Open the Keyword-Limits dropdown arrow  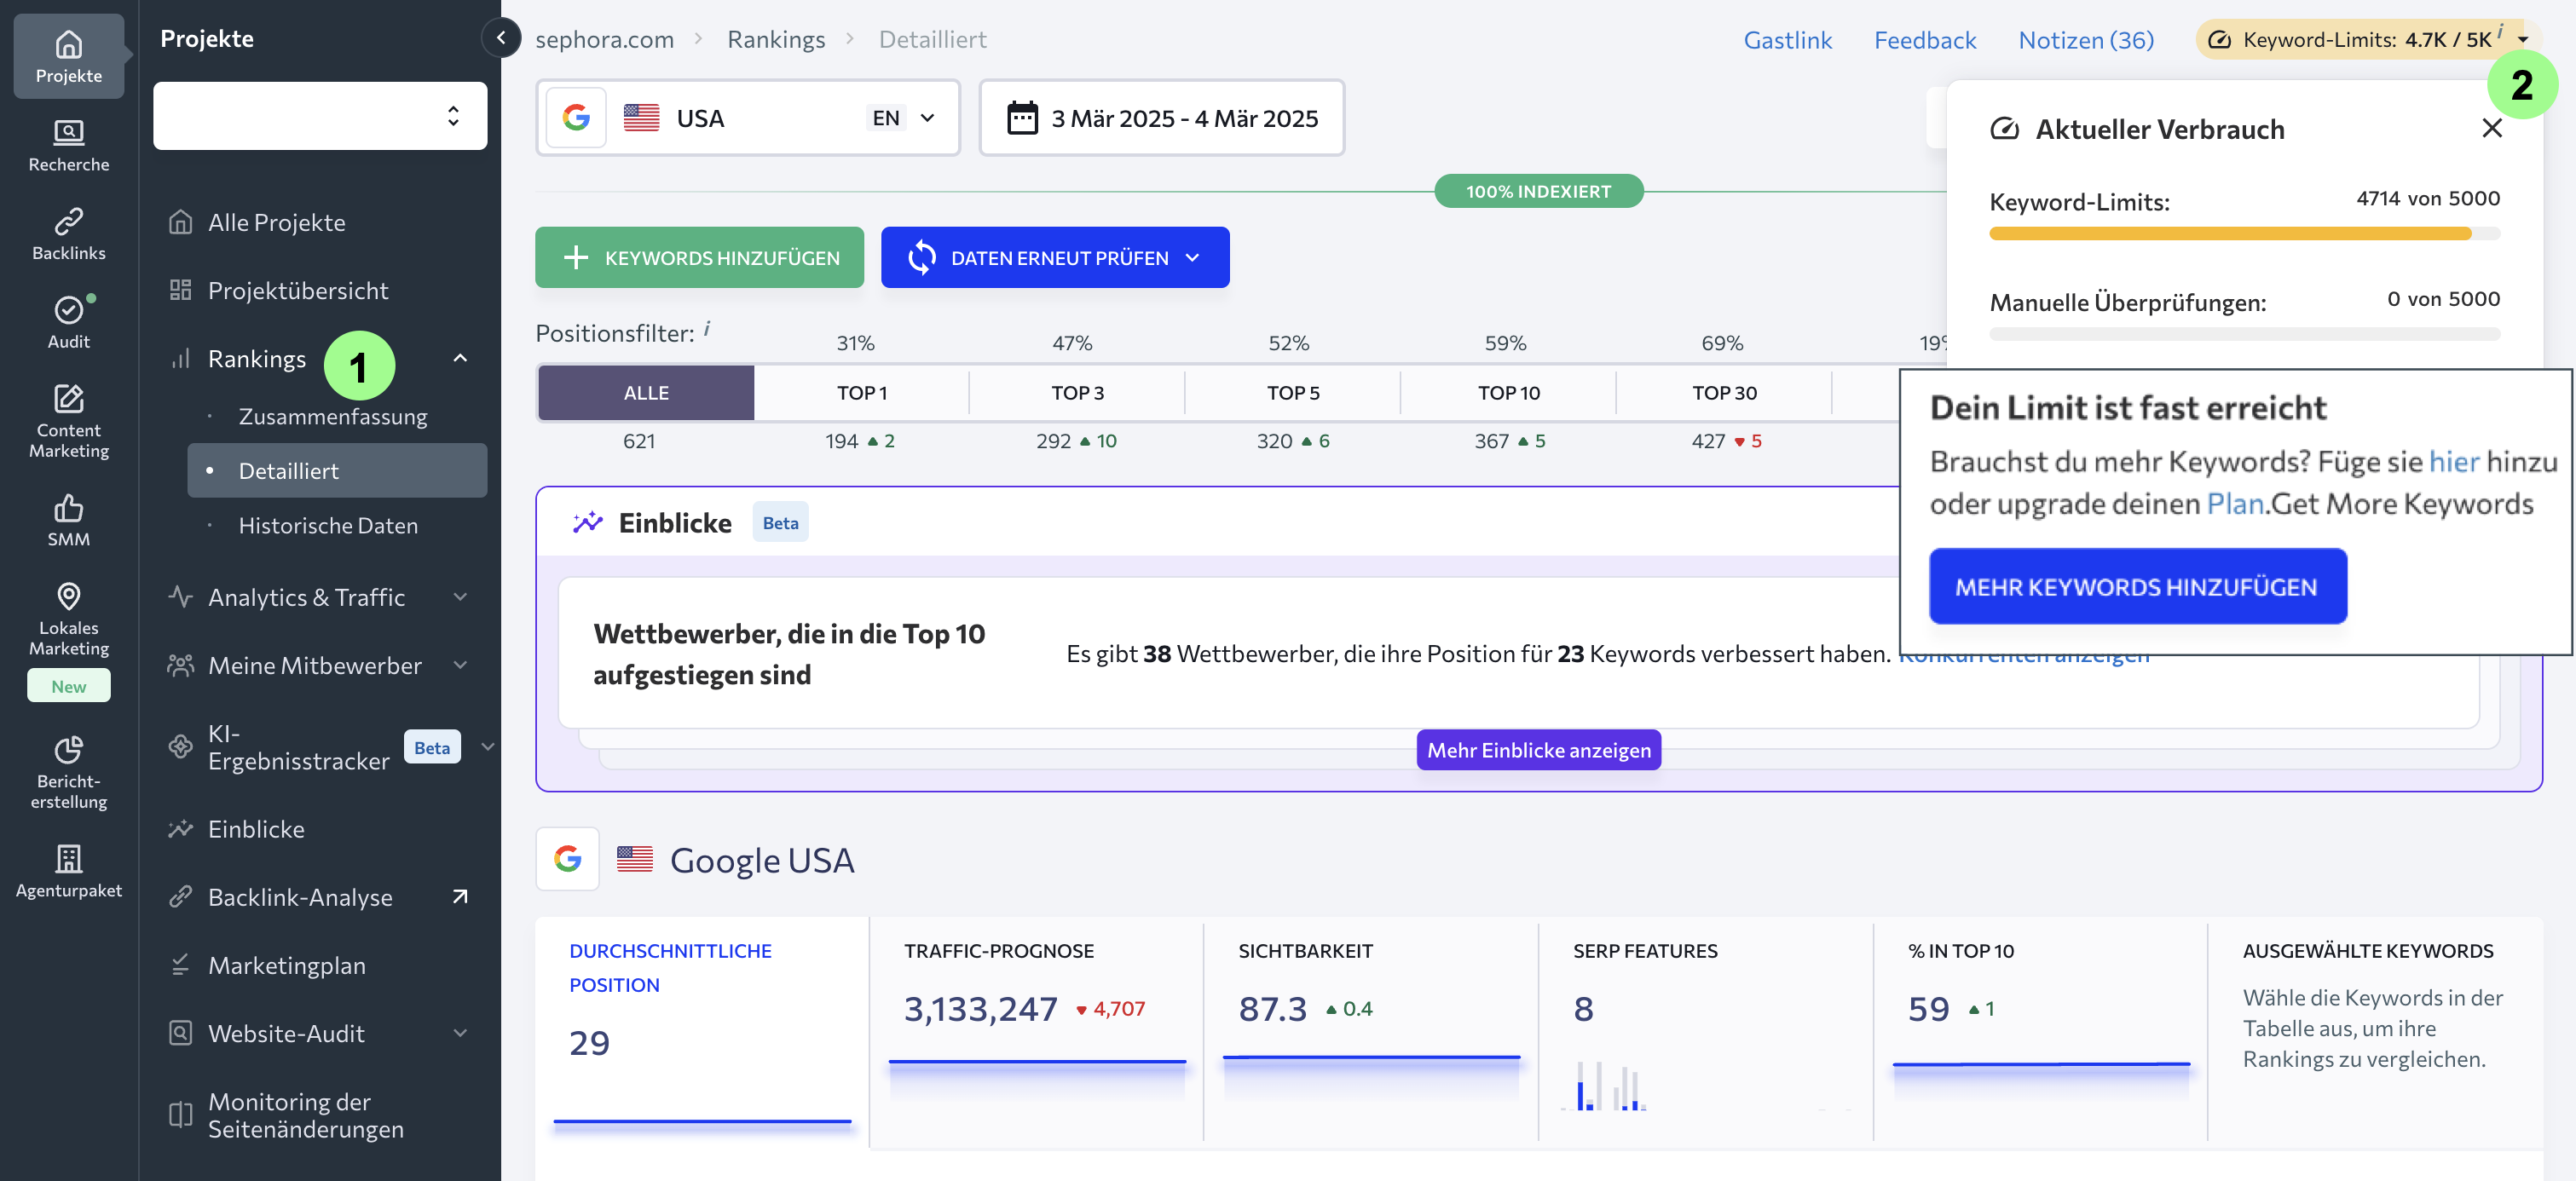[x=2523, y=39]
